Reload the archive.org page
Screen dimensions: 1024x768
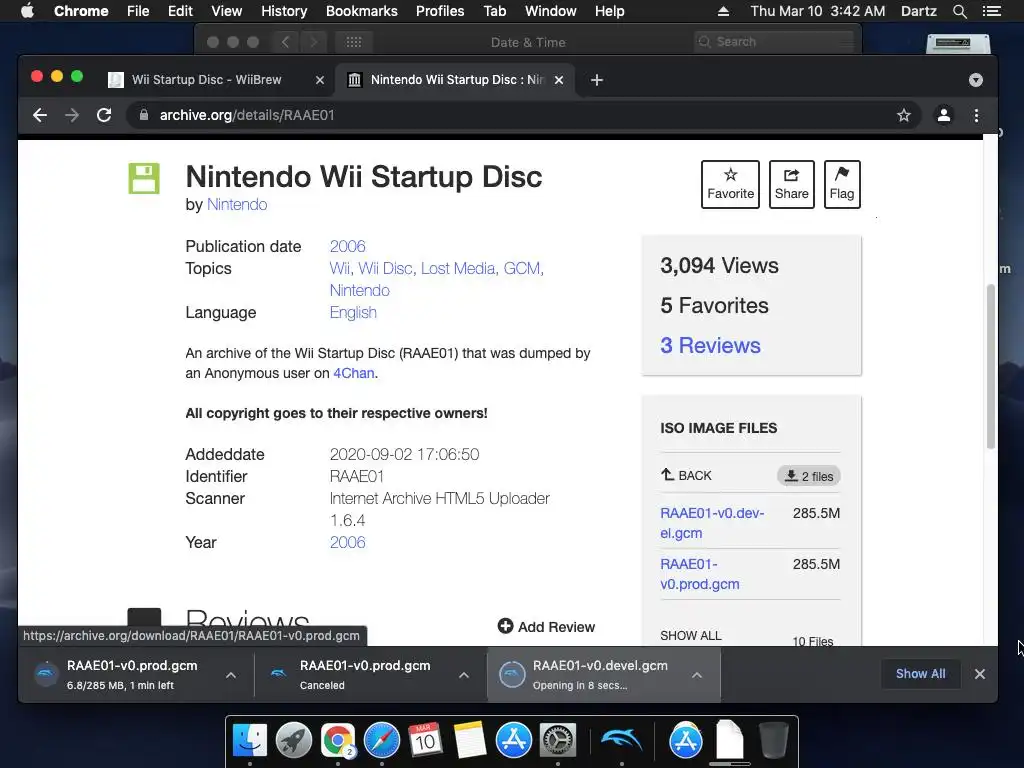[x=104, y=116]
